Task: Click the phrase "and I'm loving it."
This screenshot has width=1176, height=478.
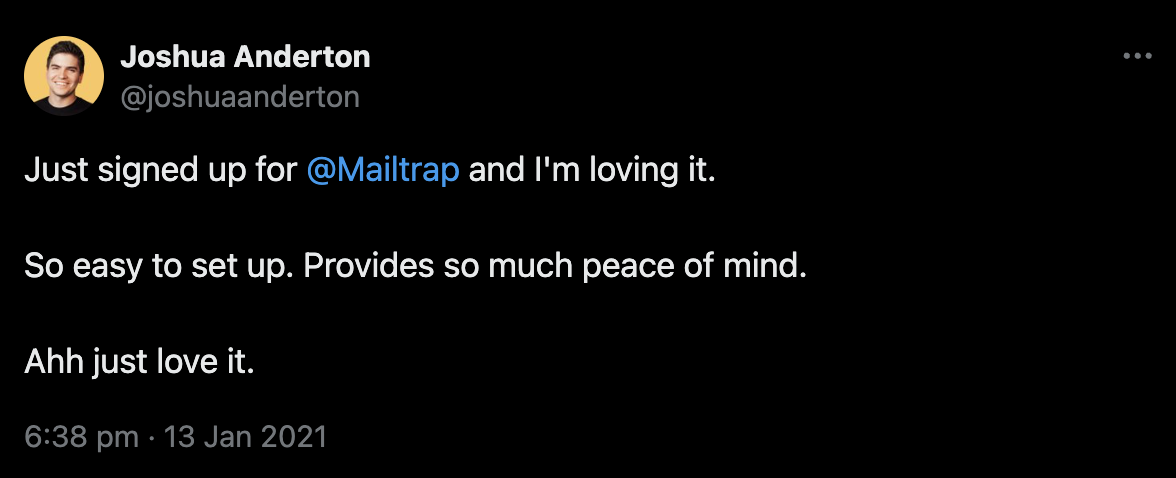Action: 593,170
